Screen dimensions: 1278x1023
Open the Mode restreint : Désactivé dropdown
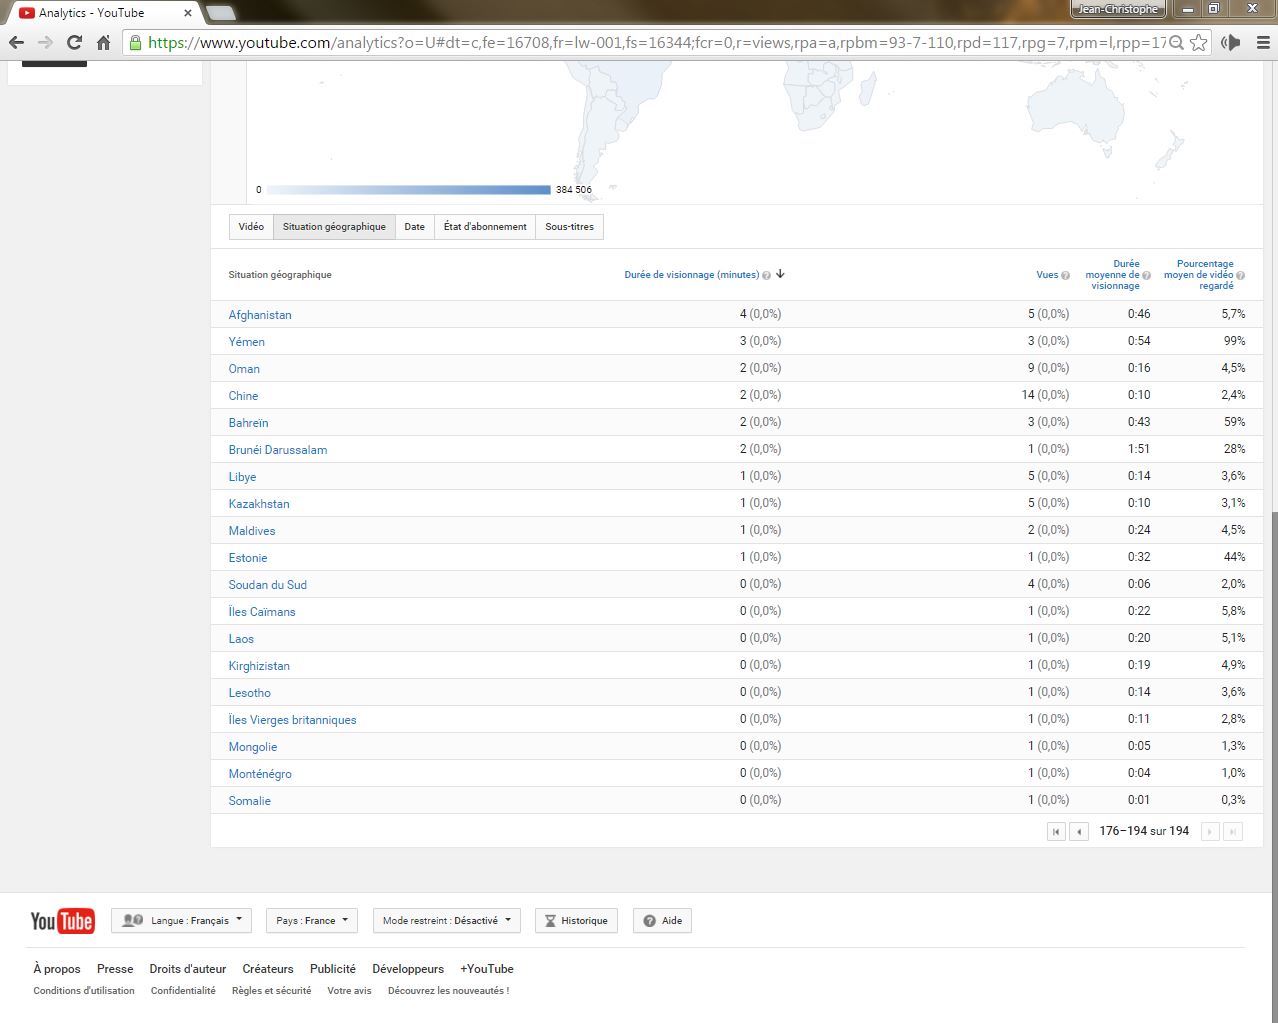pos(446,921)
